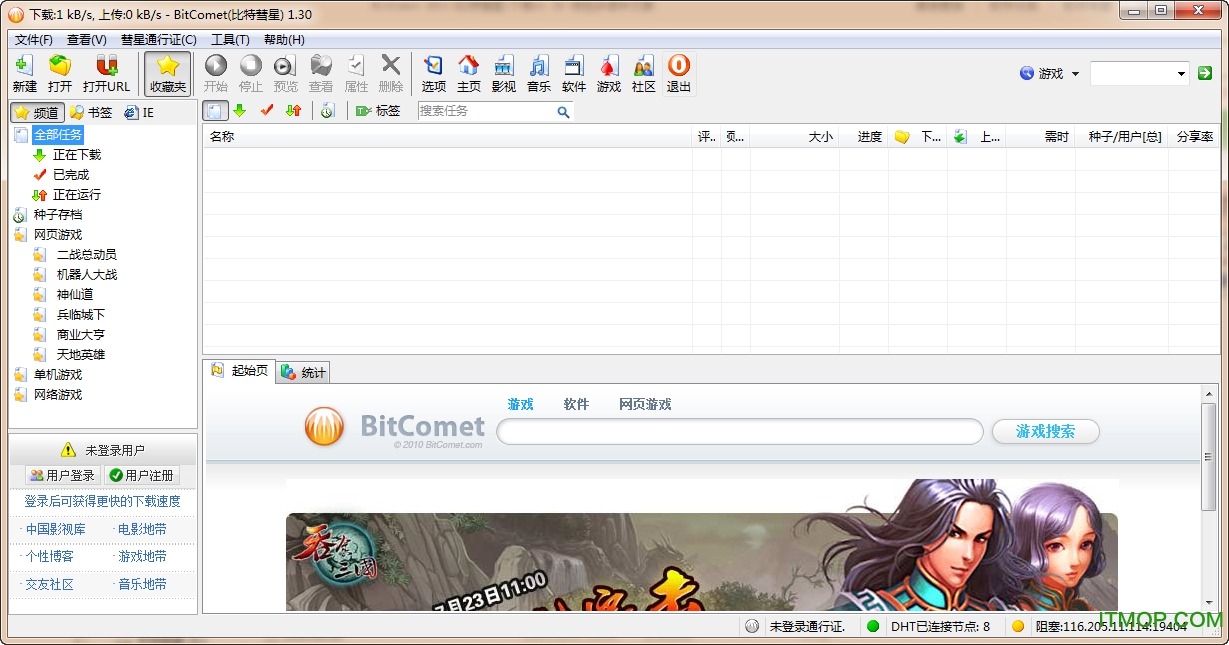Click the 查看 view toolbar icon
The image size is (1229, 645).
click(x=321, y=74)
